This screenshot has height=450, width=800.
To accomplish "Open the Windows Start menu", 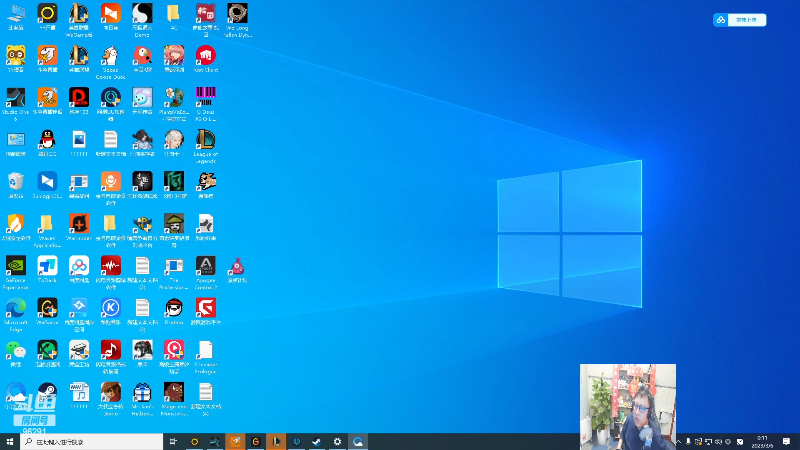I will pyautogui.click(x=10, y=441).
